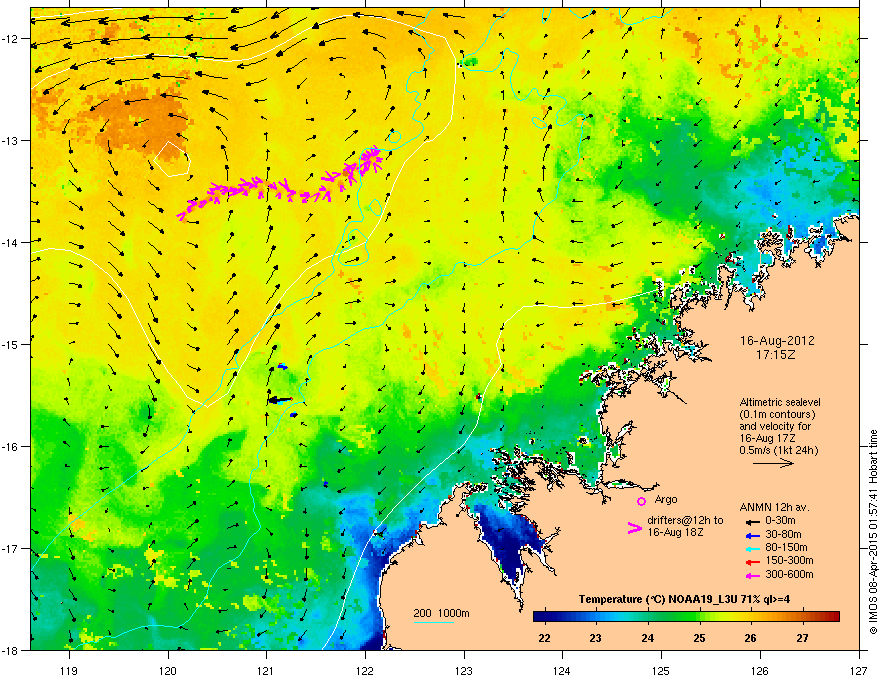Click the latitude '-18' axis label

coord(12,650)
